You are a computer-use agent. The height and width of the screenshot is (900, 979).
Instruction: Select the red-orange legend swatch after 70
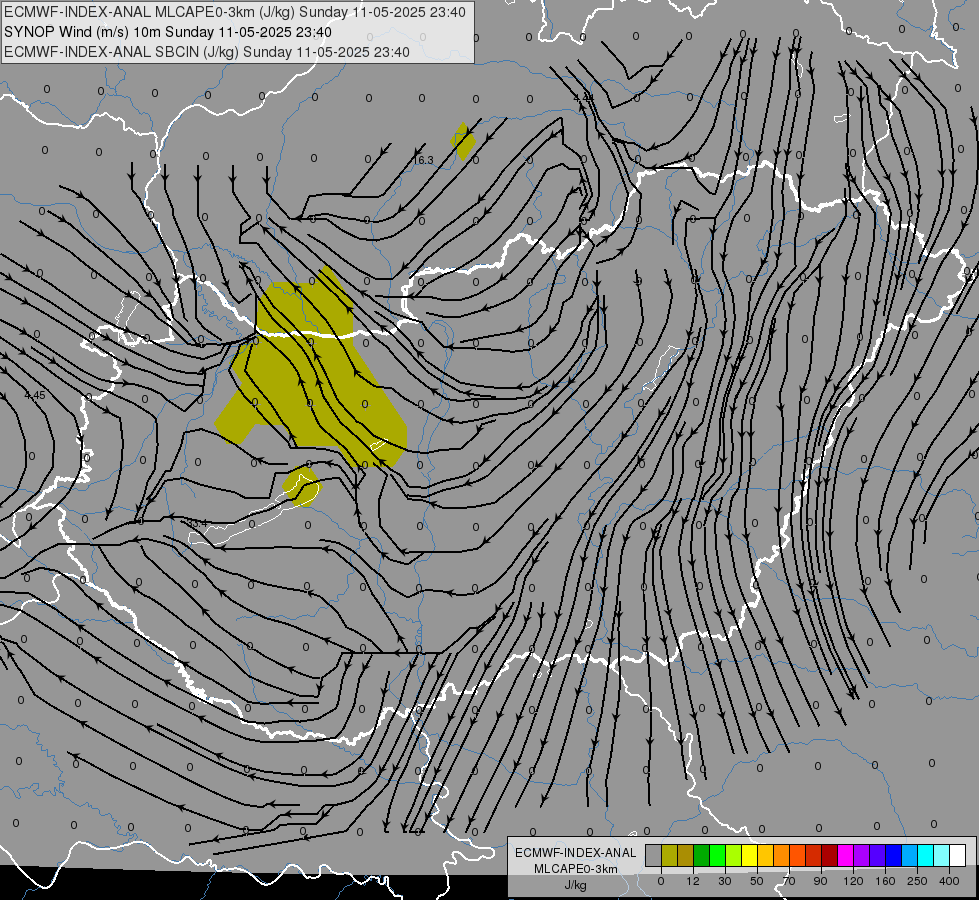tap(798, 855)
